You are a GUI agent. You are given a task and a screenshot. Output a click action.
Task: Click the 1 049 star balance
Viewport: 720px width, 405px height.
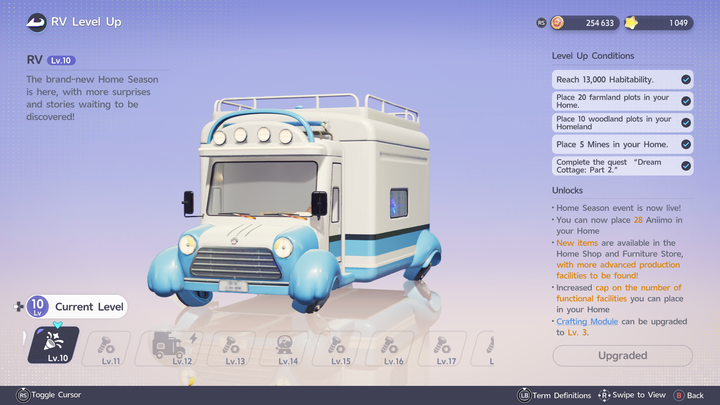coord(678,23)
